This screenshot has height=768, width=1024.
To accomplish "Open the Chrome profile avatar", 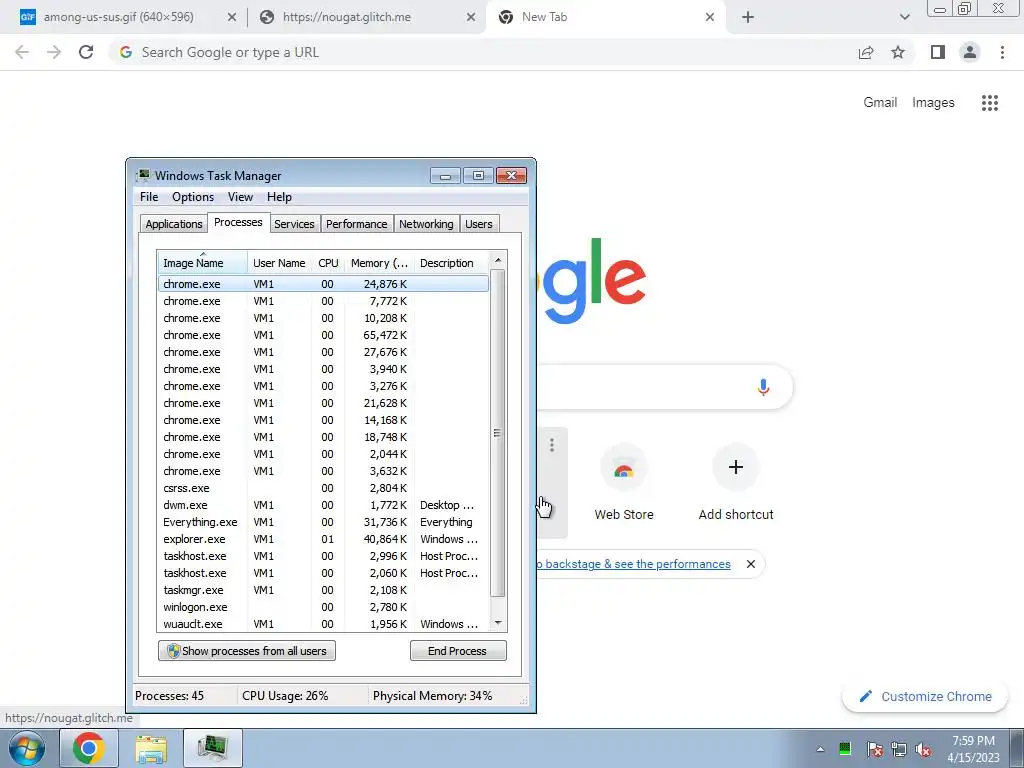I will click(970, 52).
